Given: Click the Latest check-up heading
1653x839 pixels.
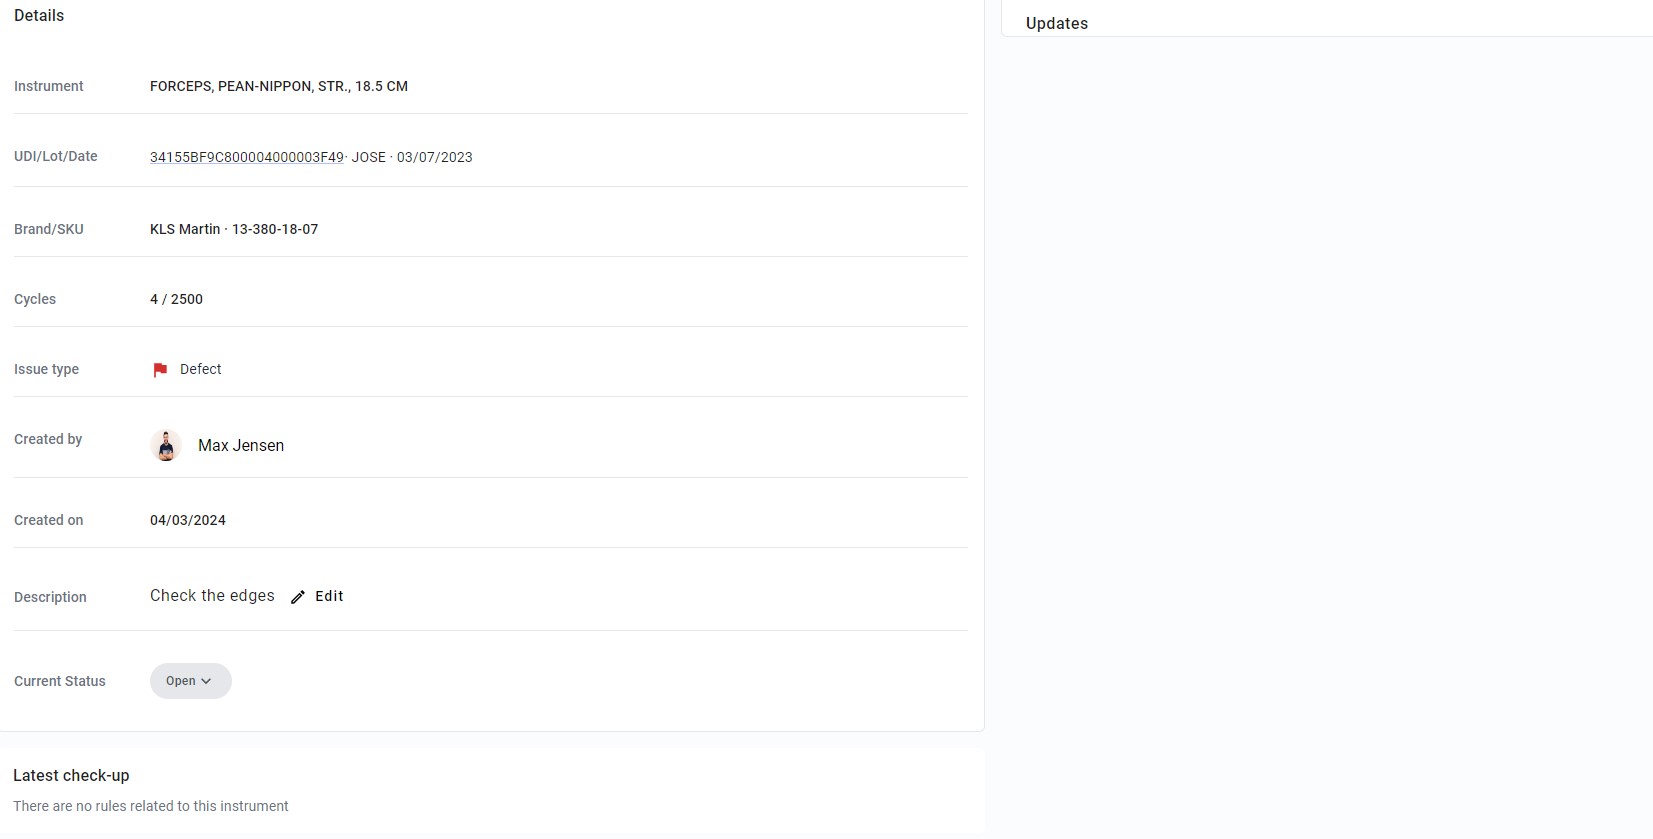Looking at the screenshot, I should pyautogui.click(x=71, y=775).
